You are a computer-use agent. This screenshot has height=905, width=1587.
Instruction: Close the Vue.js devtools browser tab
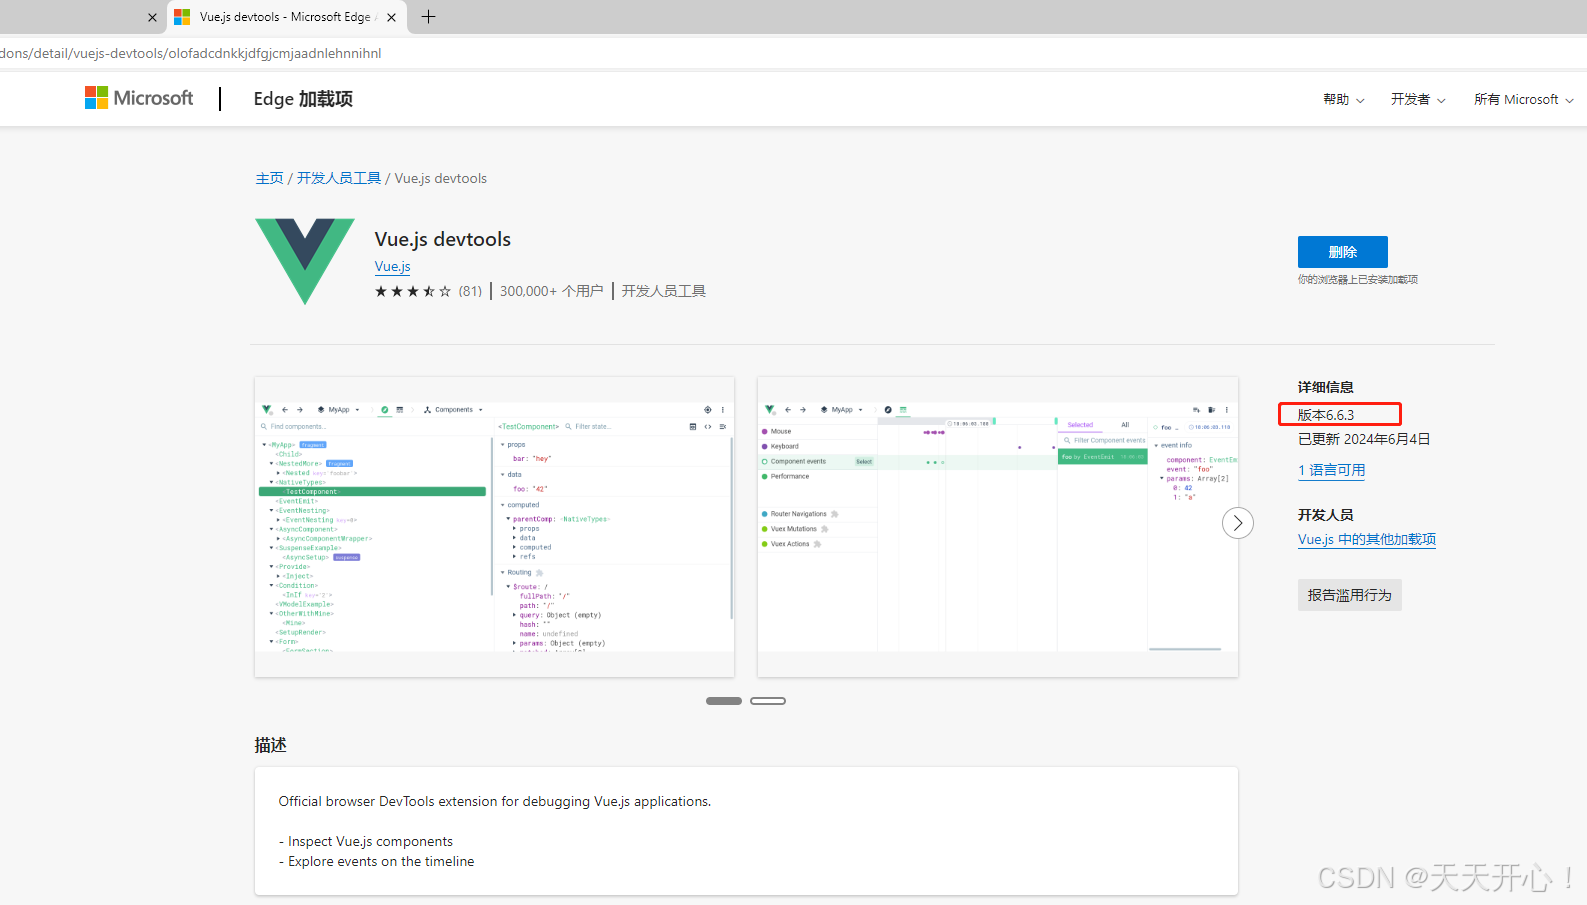click(x=391, y=17)
